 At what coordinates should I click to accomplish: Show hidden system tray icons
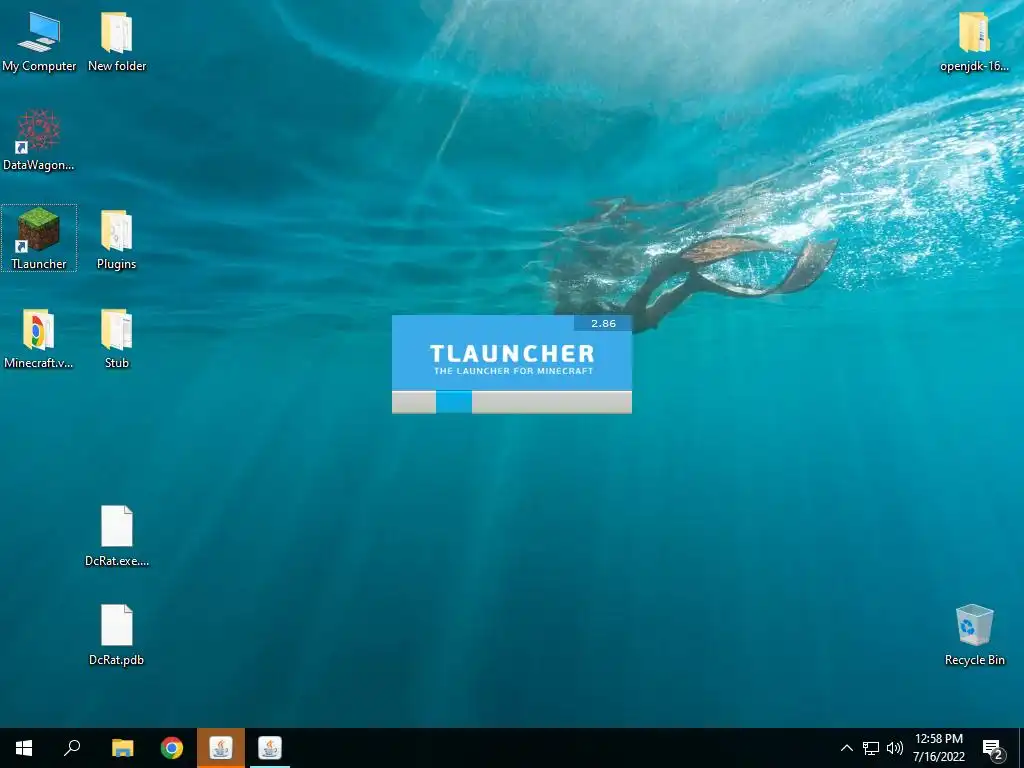pos(846,748)
